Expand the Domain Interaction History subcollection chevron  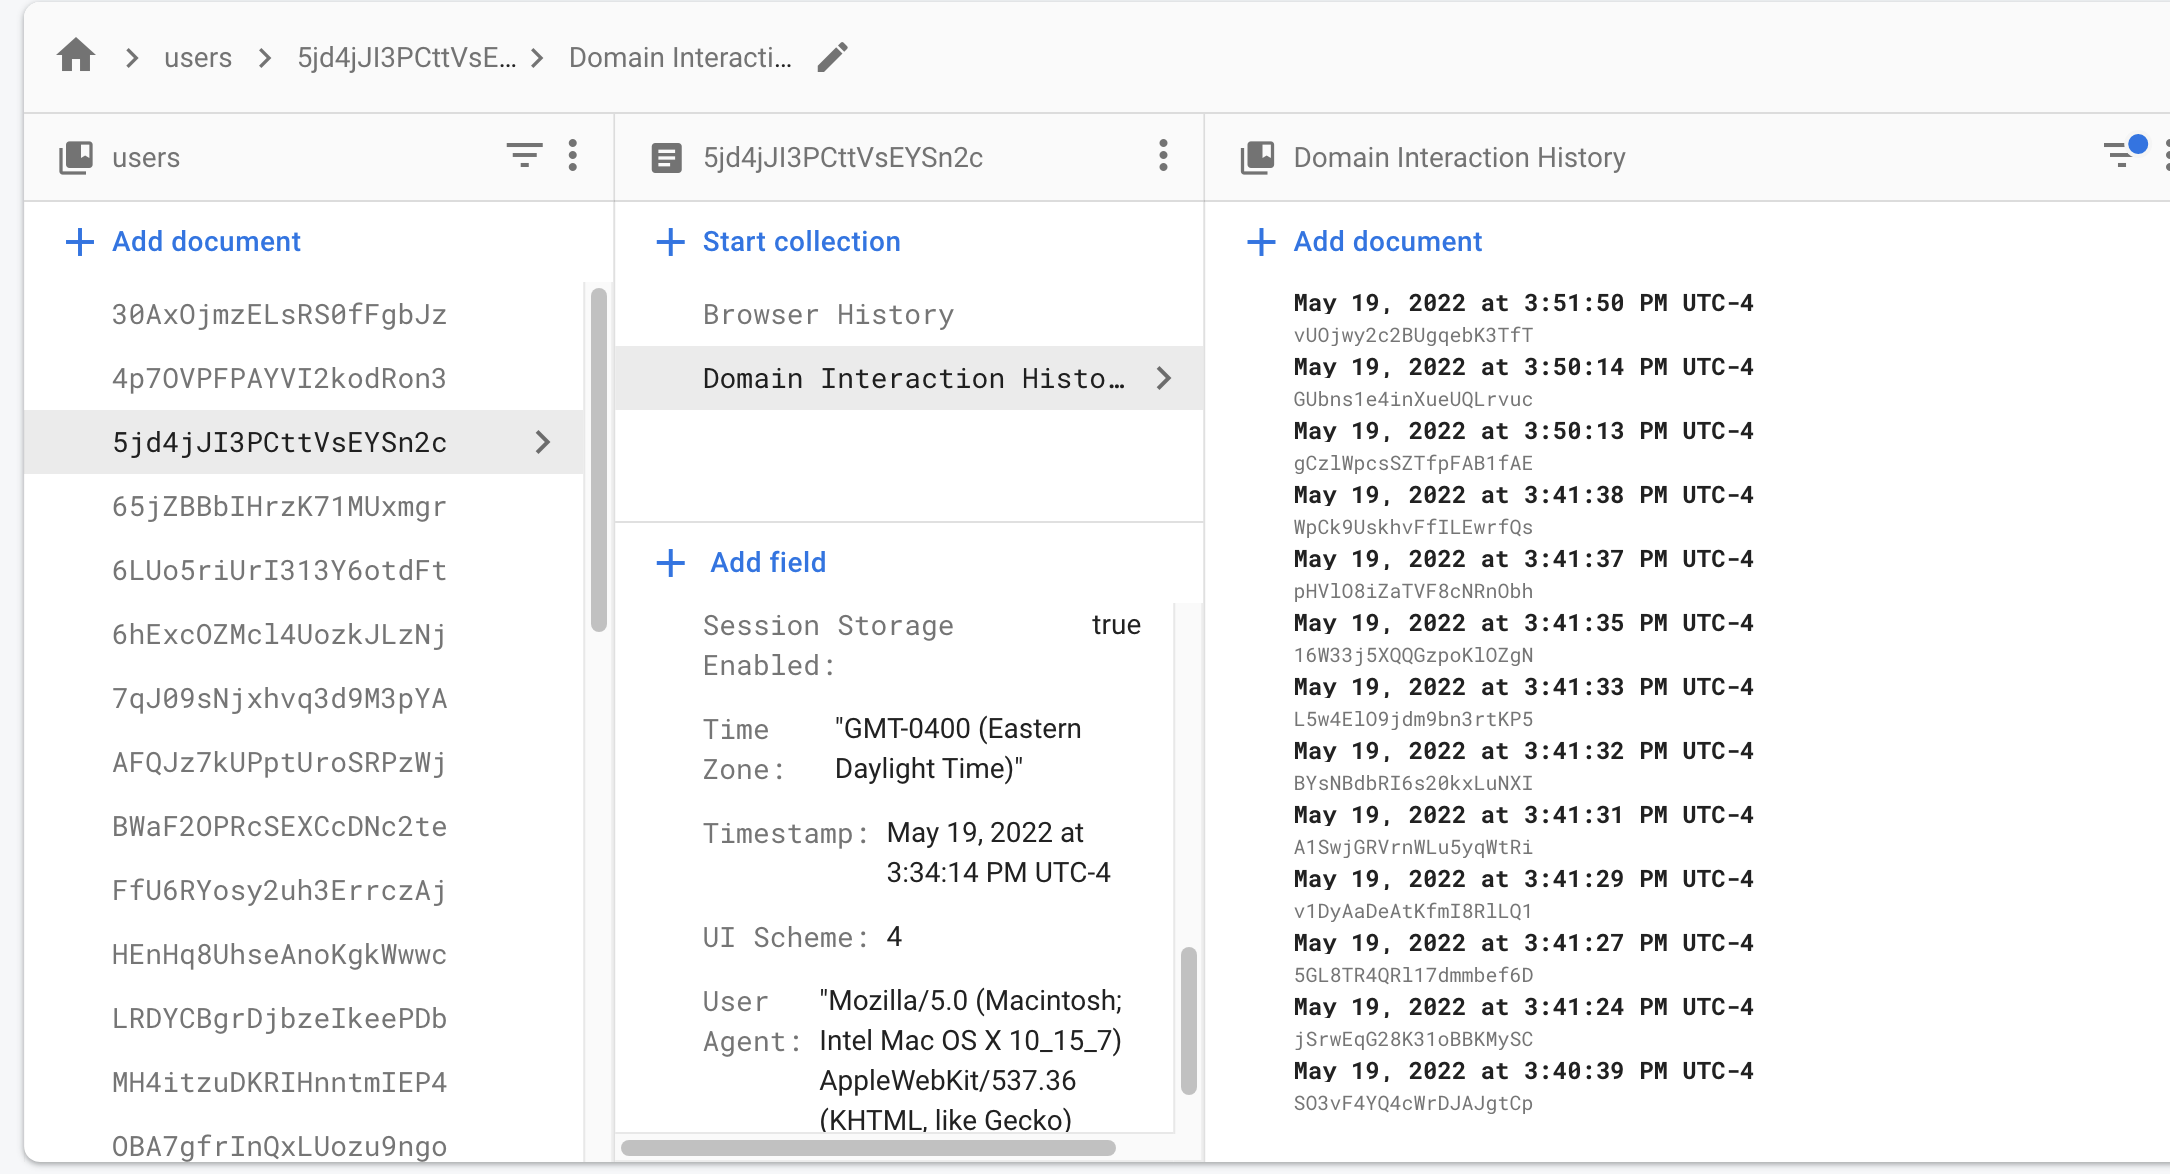tap(1163, 379)
